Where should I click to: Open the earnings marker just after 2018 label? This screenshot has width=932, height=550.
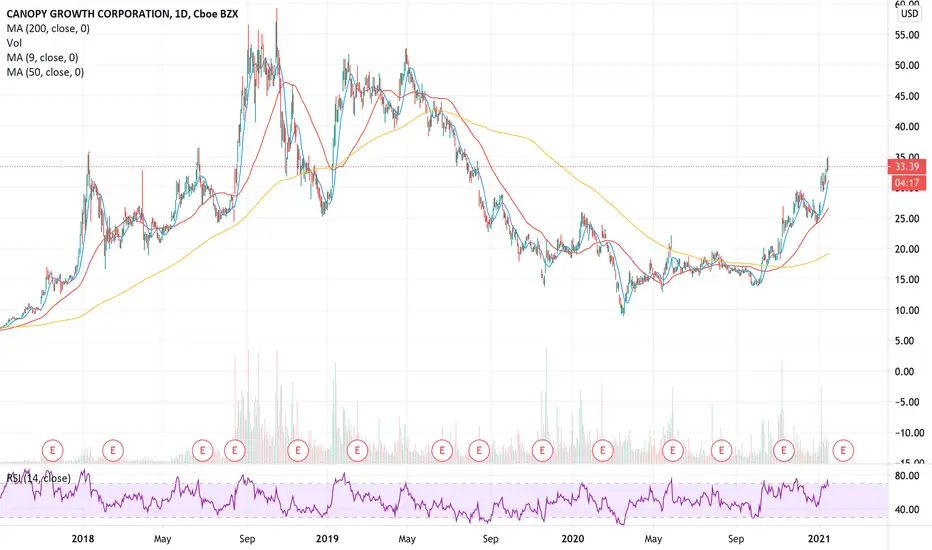coord(113,451)
